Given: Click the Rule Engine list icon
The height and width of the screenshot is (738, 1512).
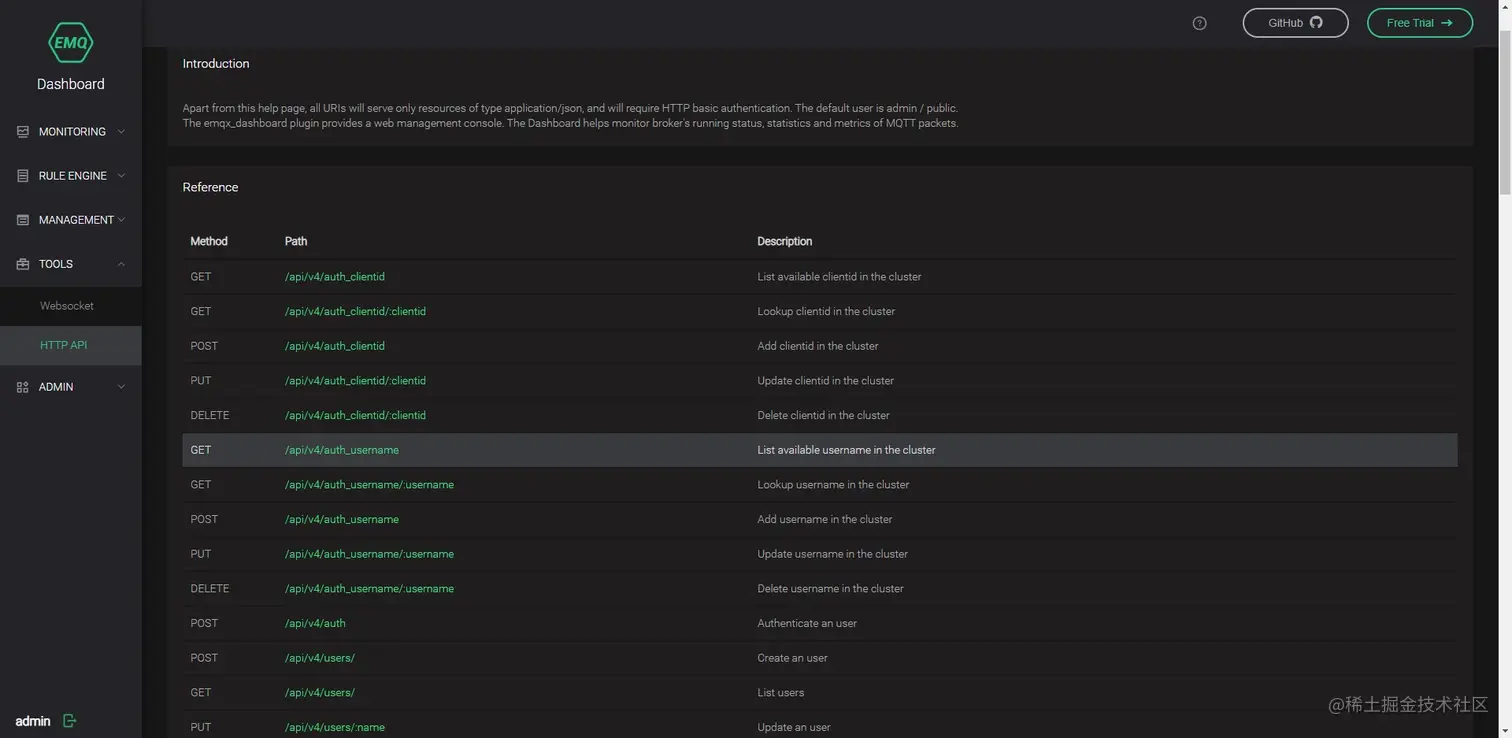Looking at the screenshot, I should pos(22,176).
